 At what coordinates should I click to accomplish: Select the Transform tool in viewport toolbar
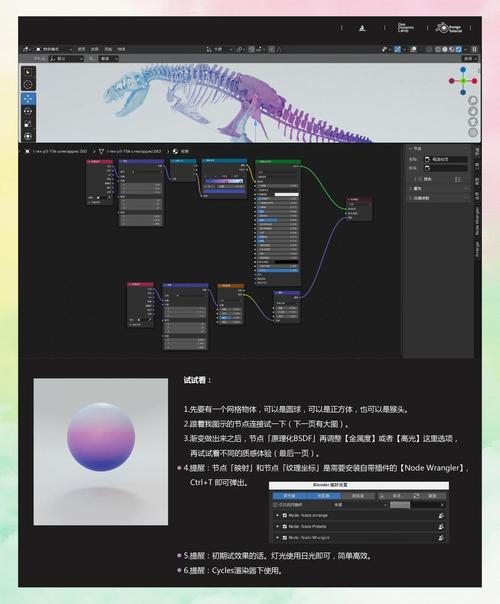click(28, 136)
